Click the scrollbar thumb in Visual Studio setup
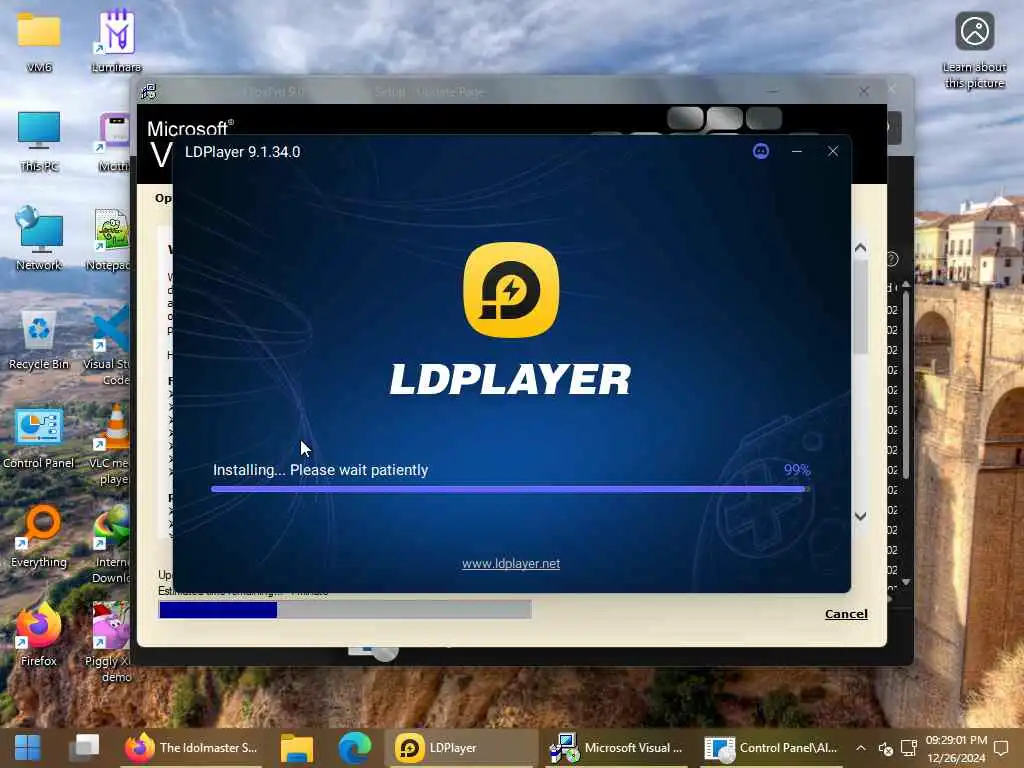This screenshot has width=1024, height=768. [861, 307]
